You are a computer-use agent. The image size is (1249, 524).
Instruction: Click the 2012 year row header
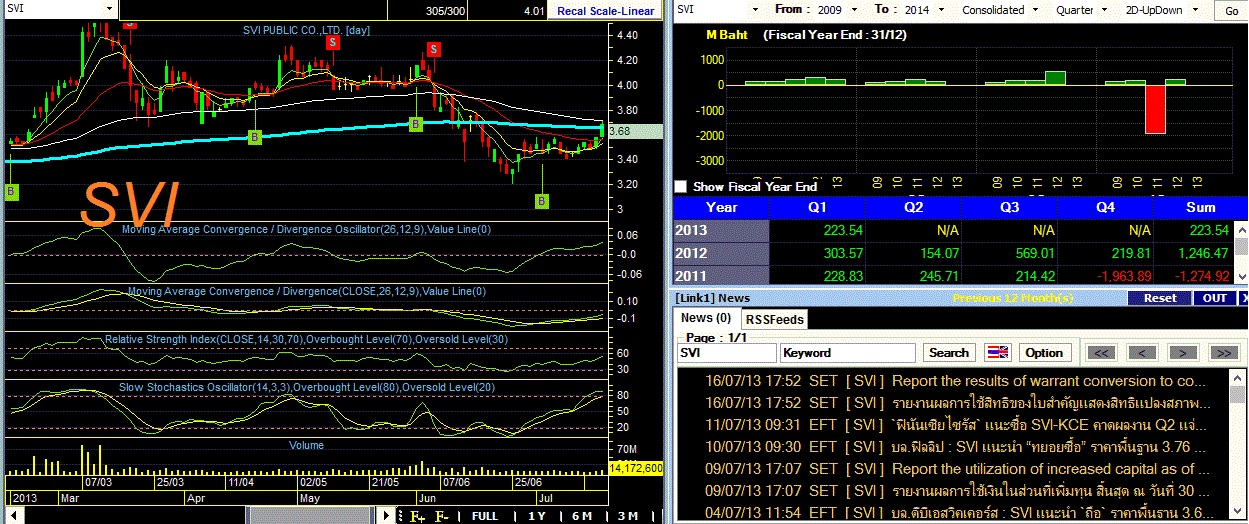722,253
